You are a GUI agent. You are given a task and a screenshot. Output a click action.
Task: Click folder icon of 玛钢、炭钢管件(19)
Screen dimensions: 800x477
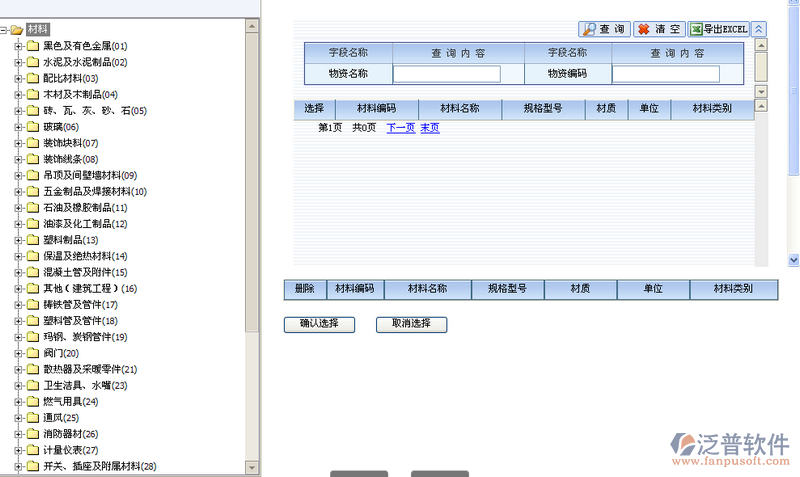click(33, 337)
